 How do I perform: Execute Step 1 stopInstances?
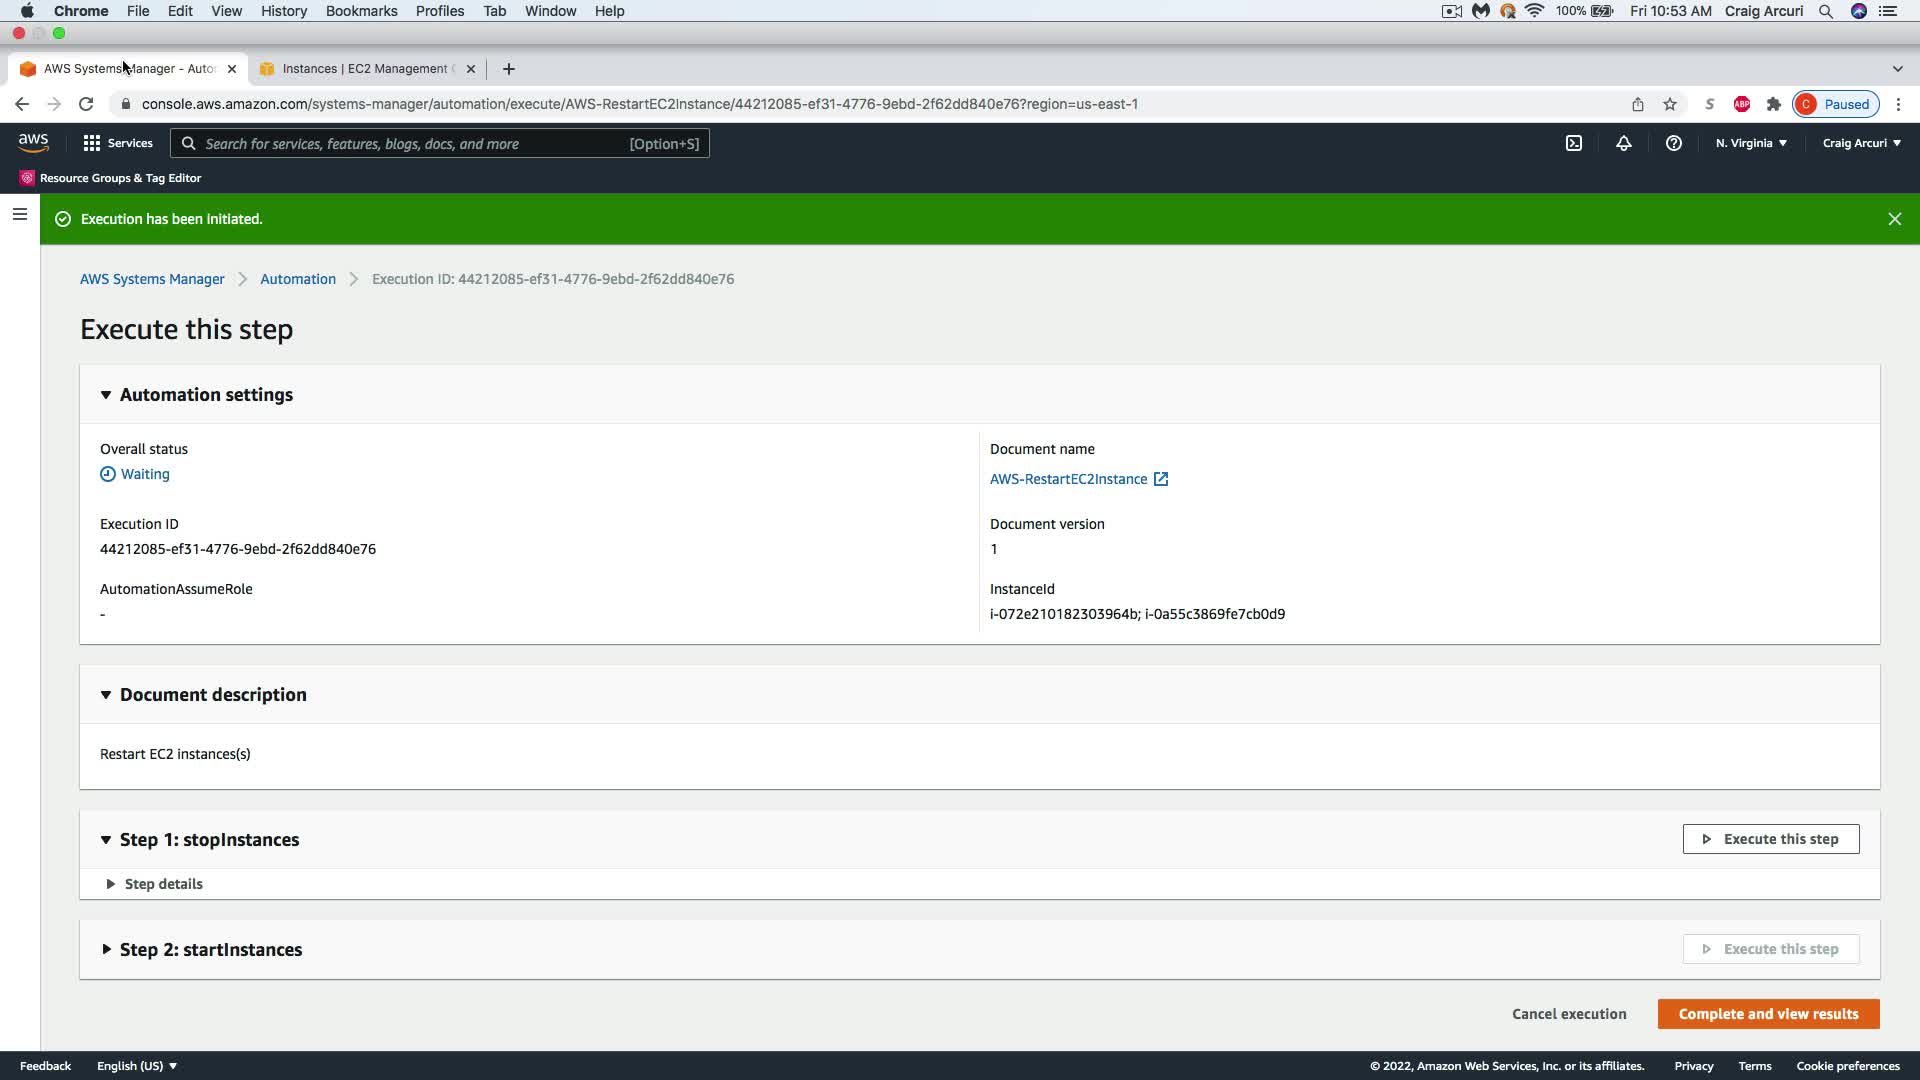coord(1770,839)
